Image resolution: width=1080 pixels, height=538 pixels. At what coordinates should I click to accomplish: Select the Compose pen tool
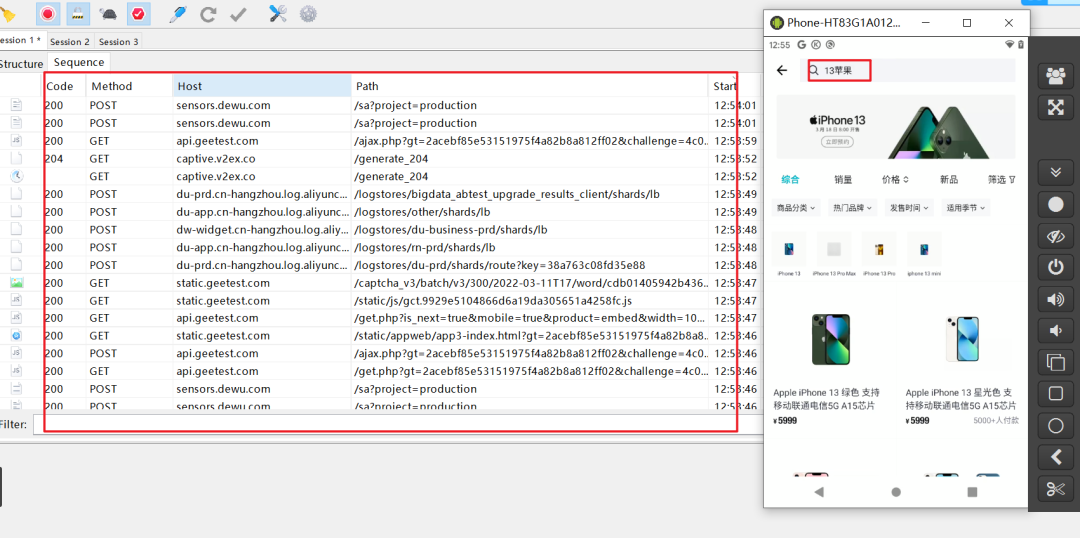pos(177,14)
